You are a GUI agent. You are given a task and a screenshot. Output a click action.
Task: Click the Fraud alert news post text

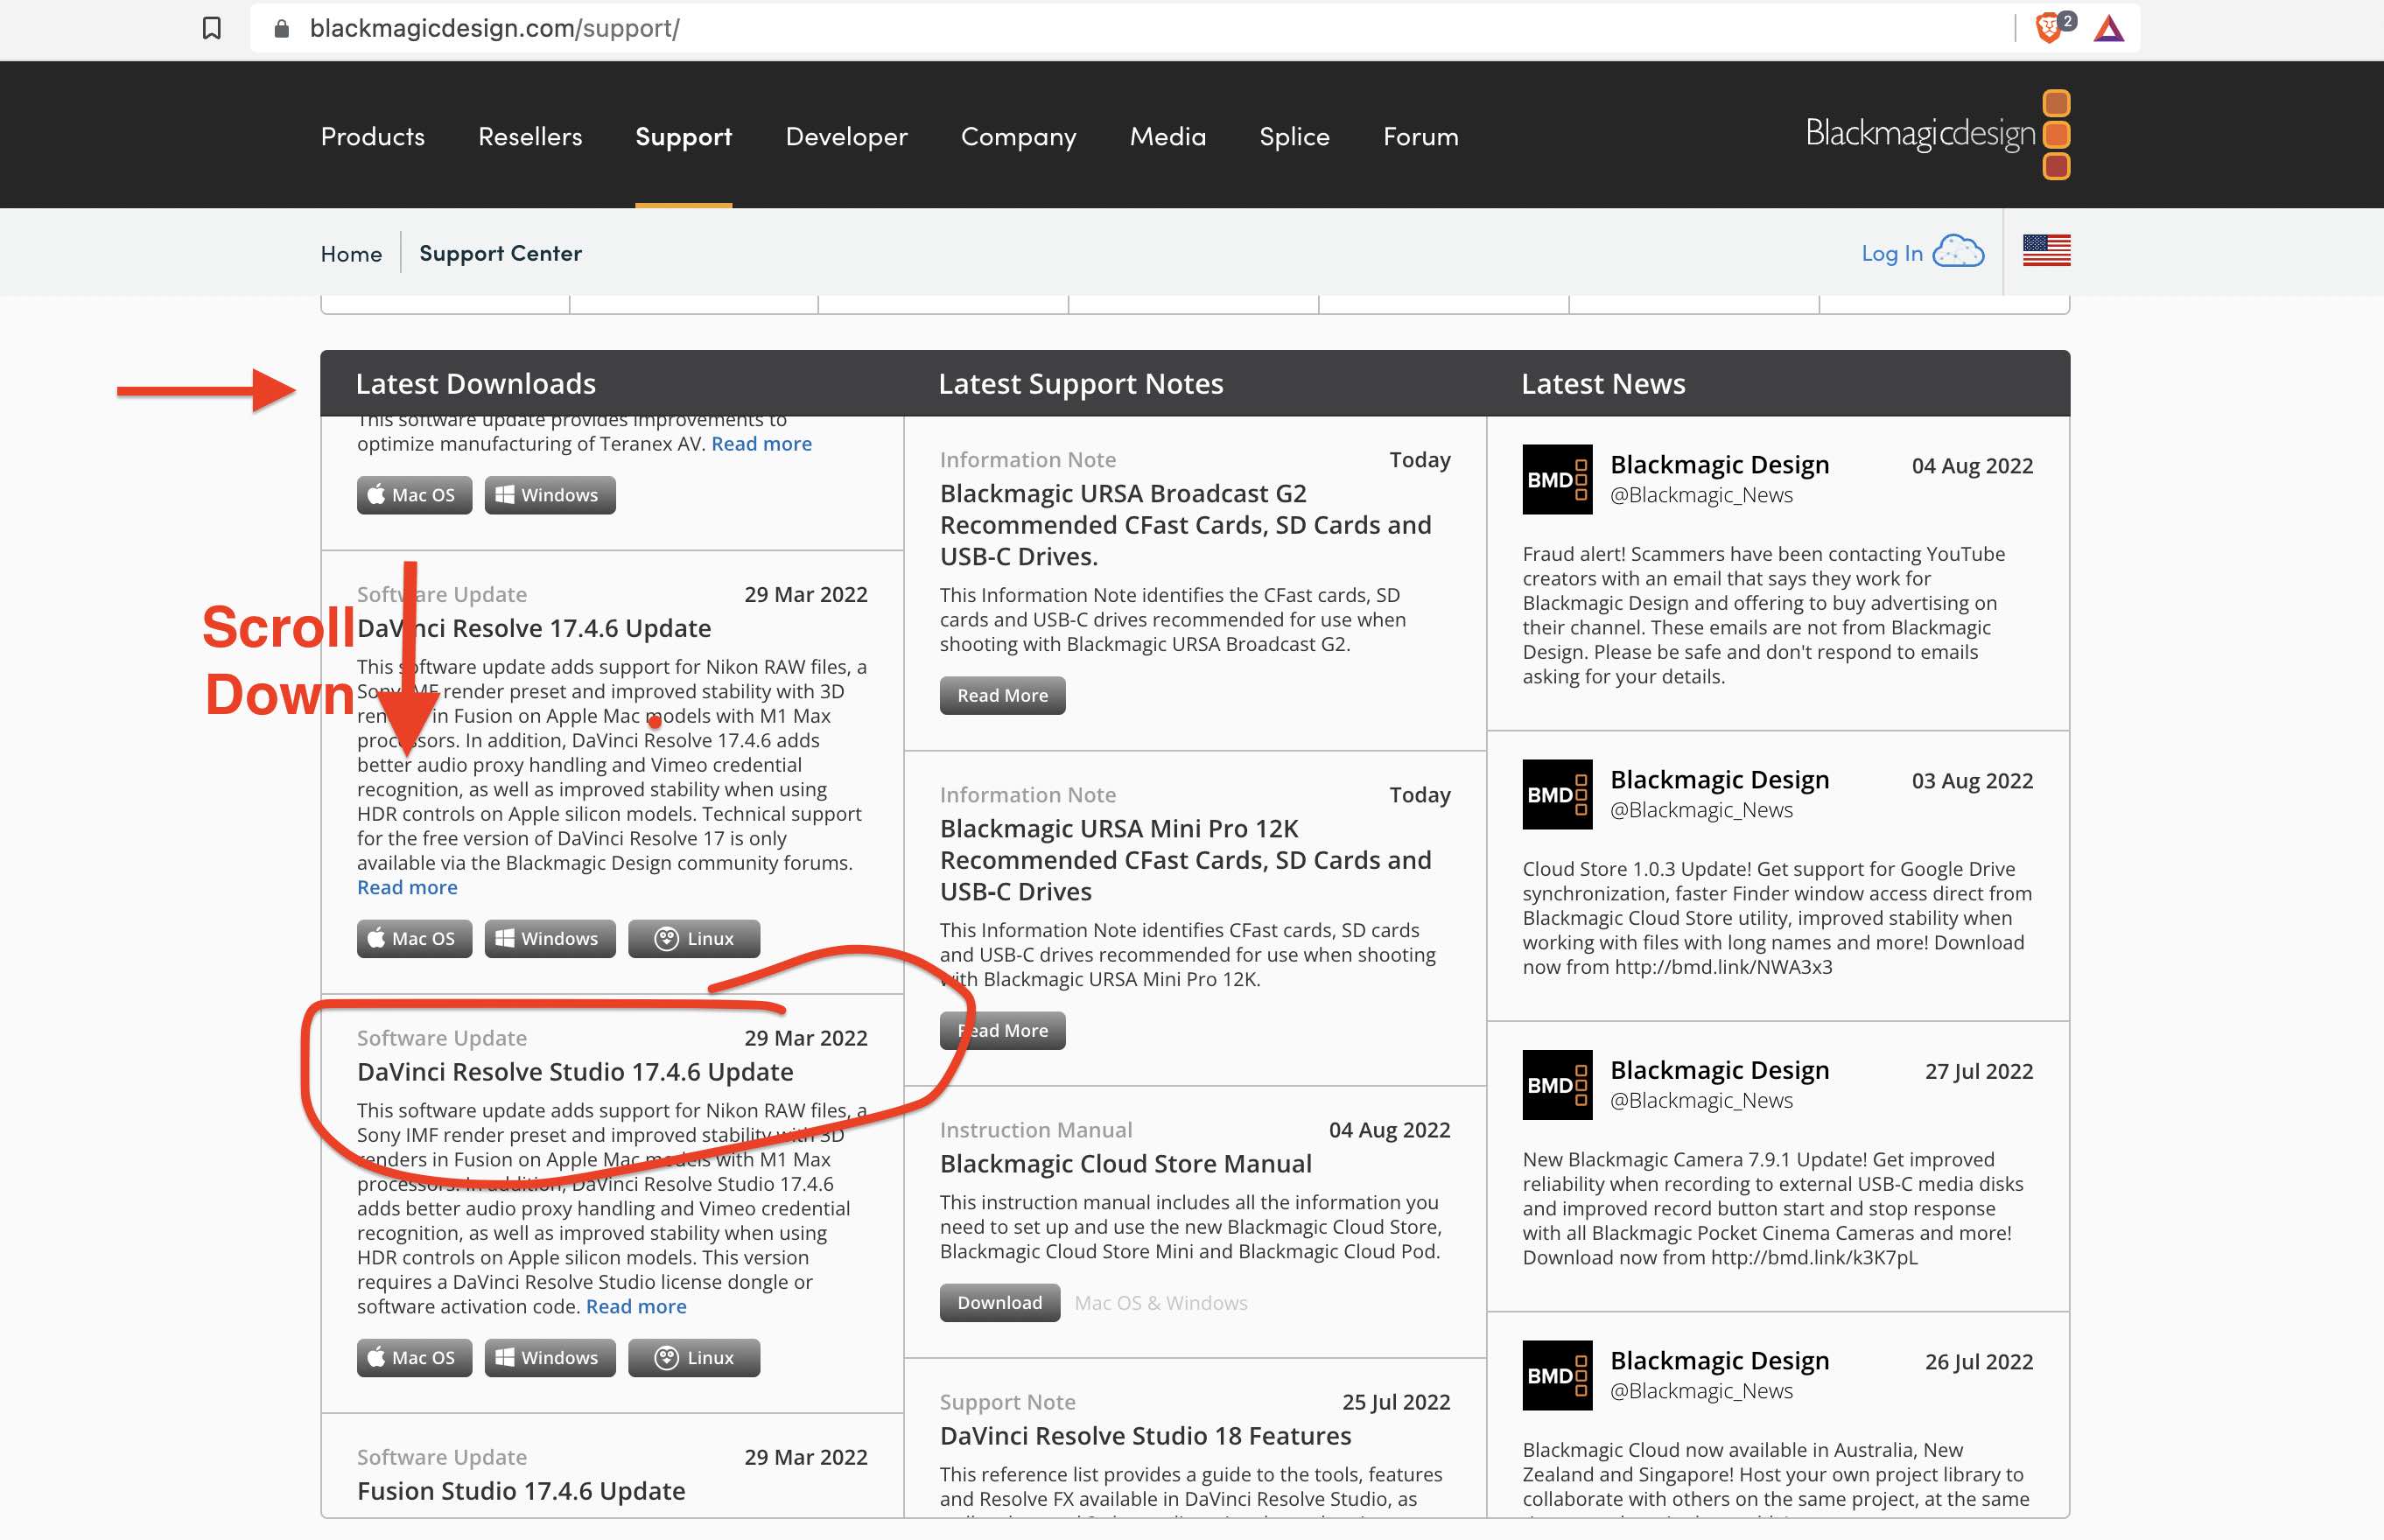tap(1764, 615)
